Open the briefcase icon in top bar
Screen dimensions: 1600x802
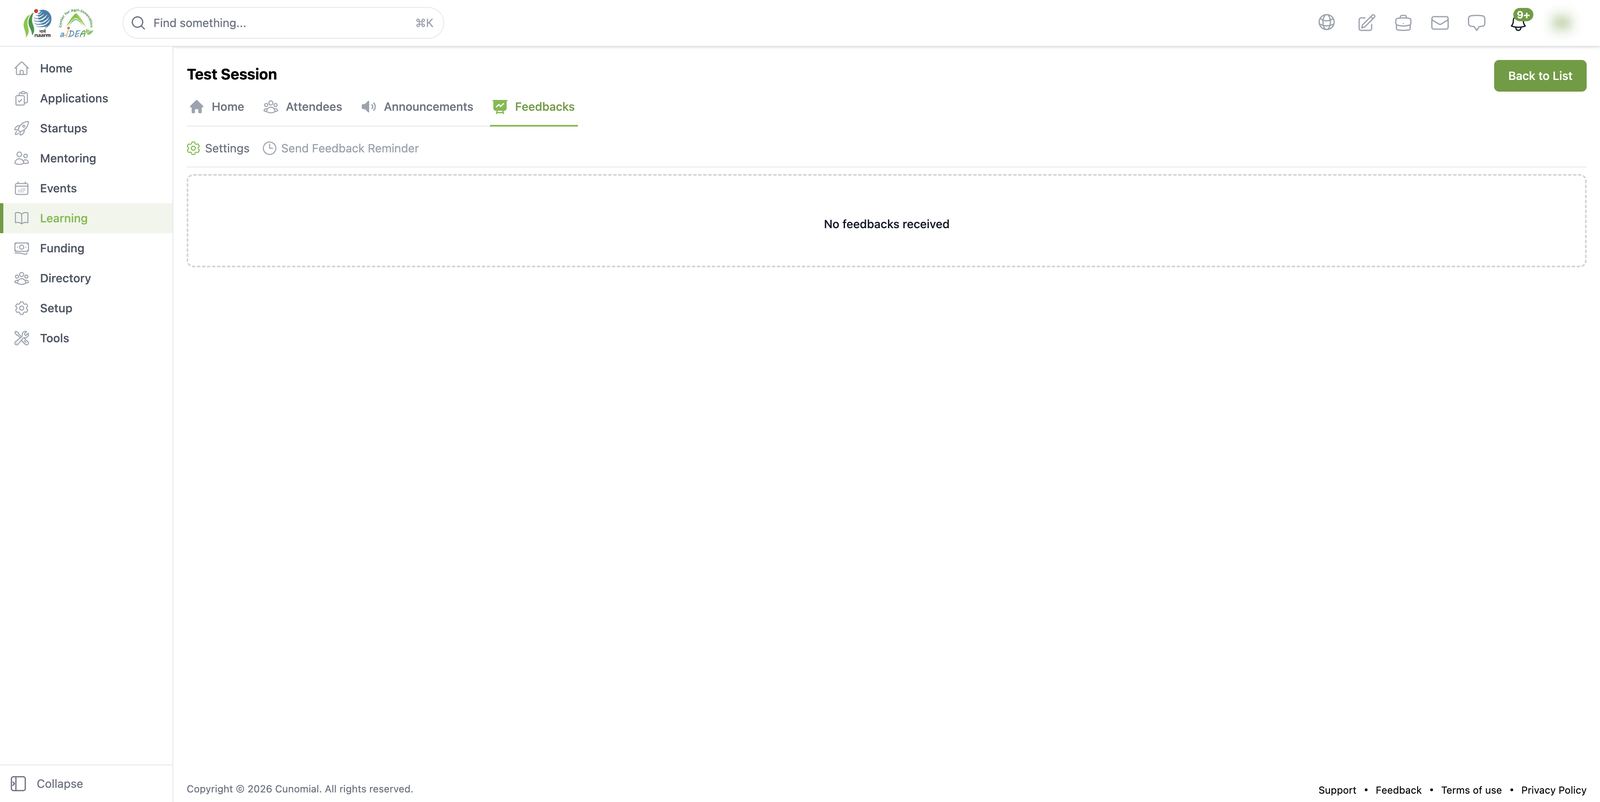pos(1403,22)
